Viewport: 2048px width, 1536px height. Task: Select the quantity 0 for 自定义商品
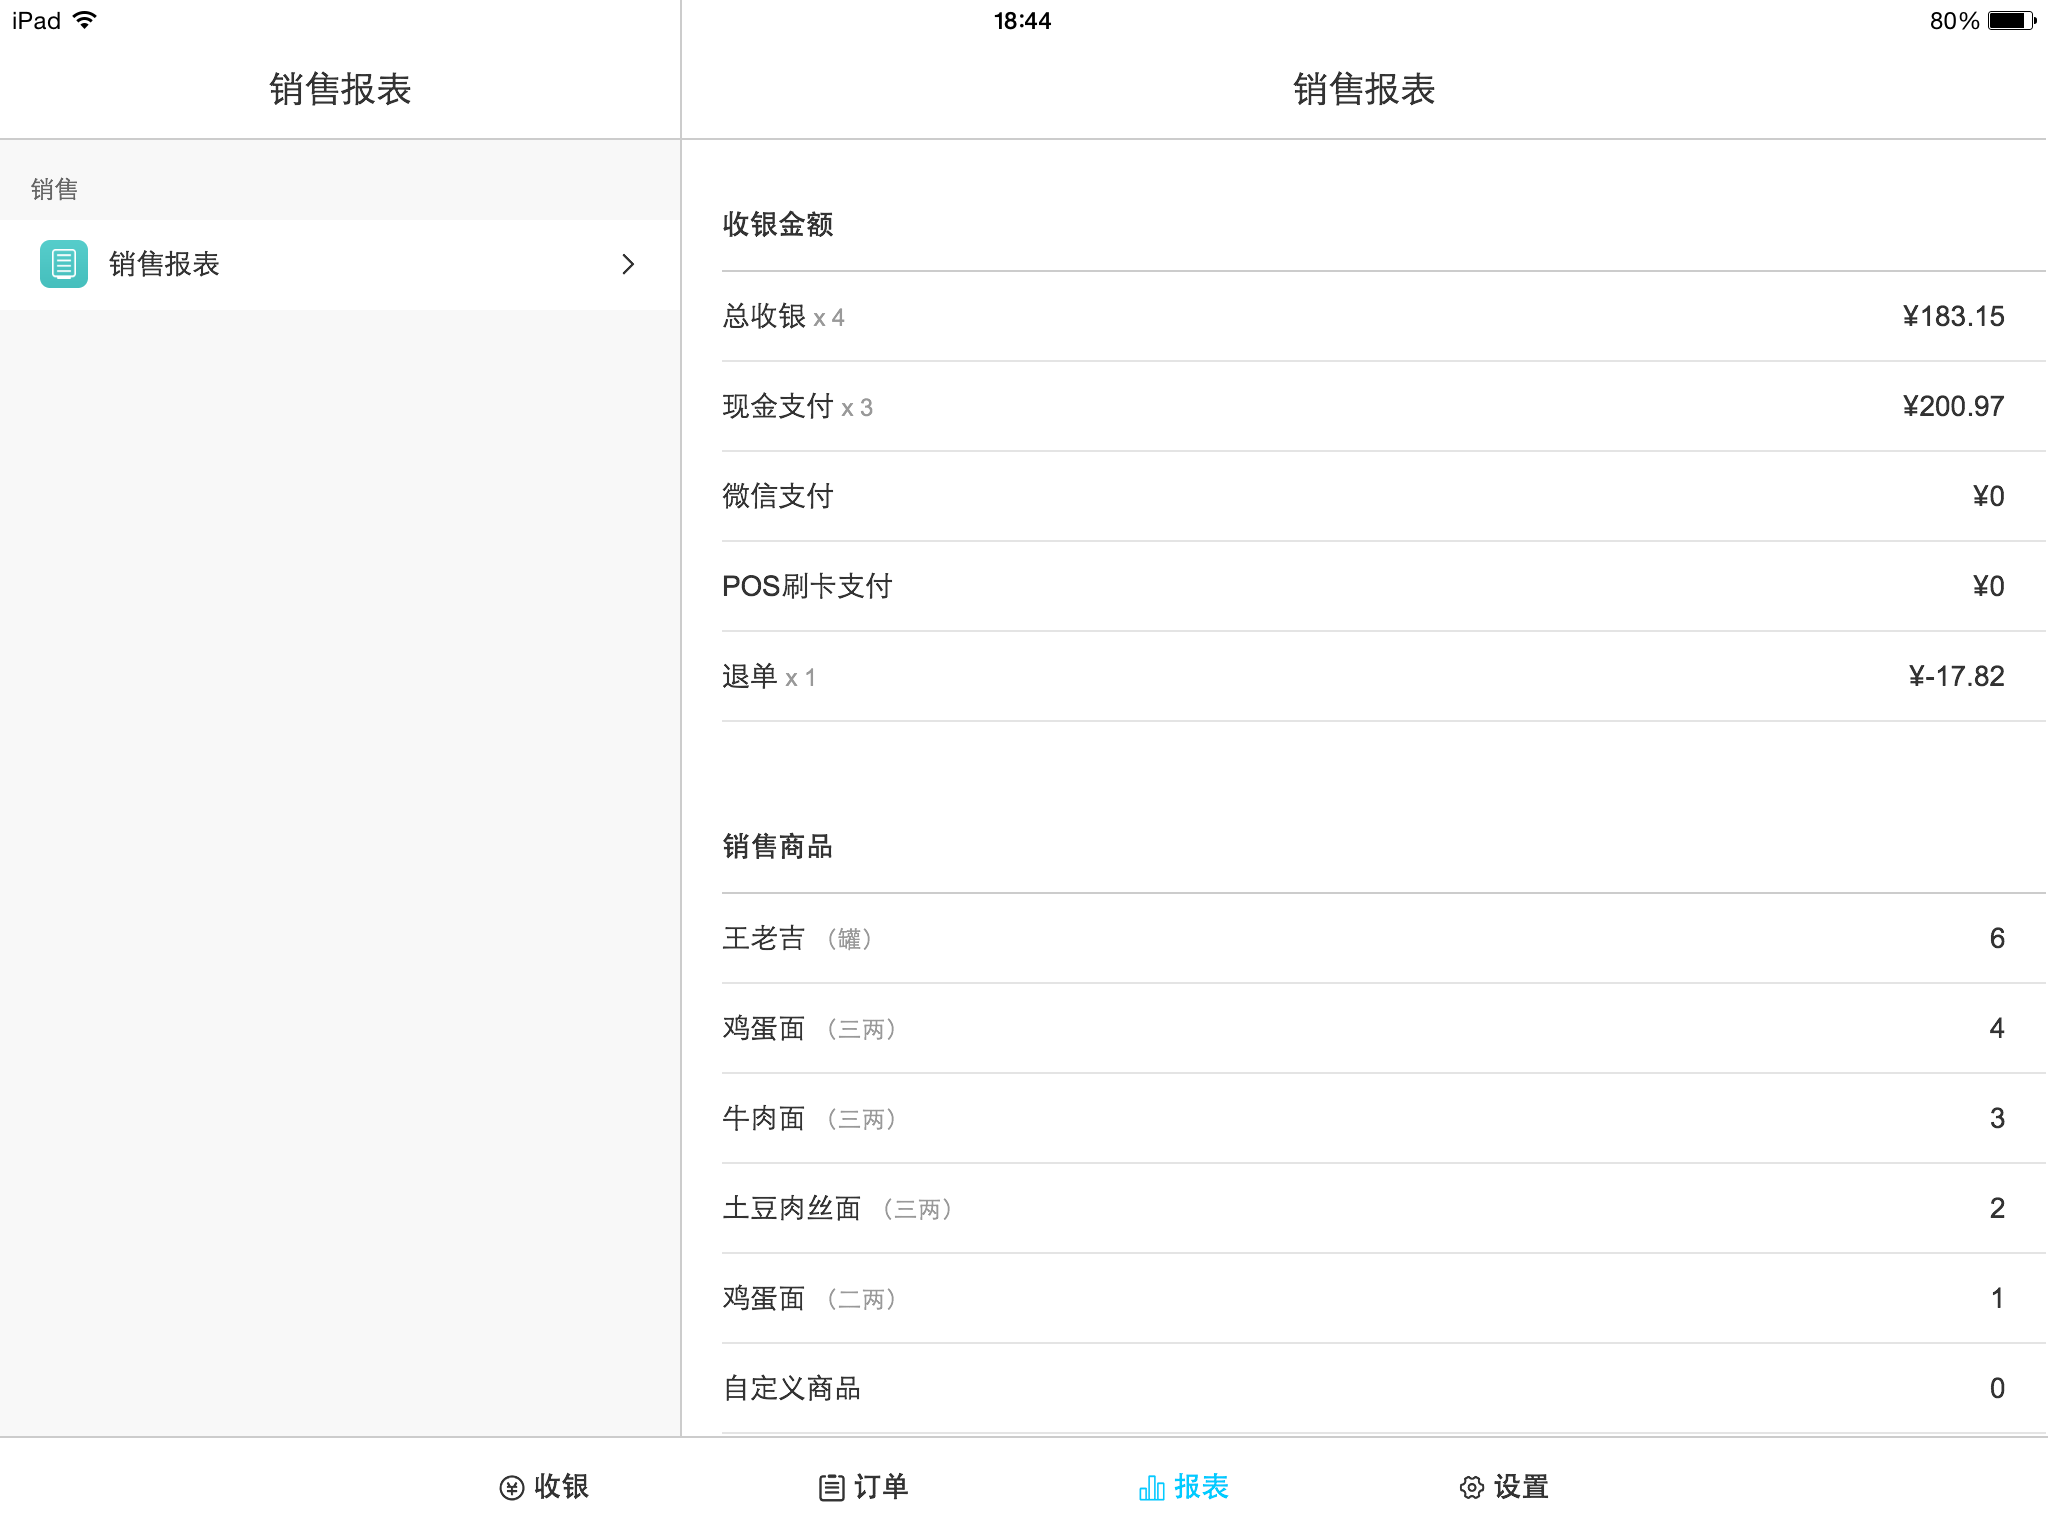1996,1388
